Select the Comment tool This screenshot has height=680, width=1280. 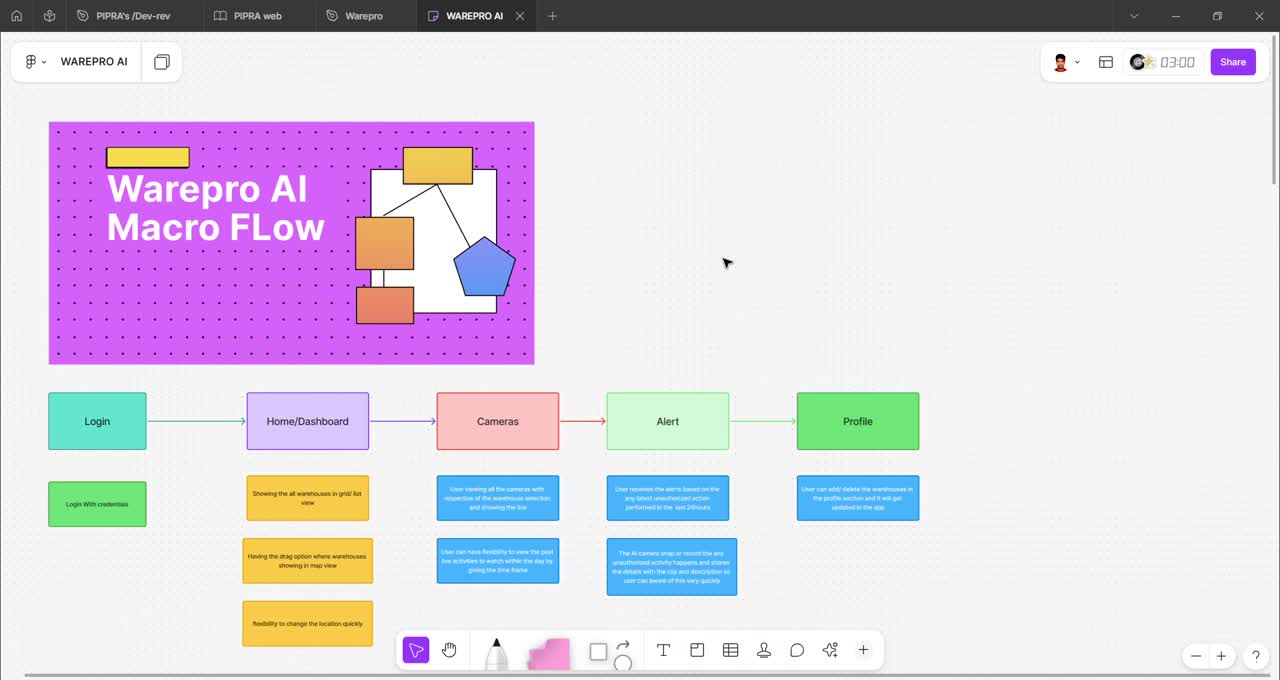(x=797, y=650)
